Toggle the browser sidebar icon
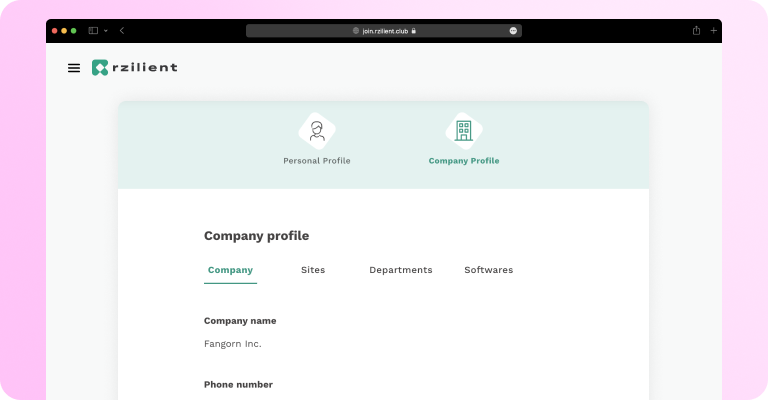 pos(93,30)
